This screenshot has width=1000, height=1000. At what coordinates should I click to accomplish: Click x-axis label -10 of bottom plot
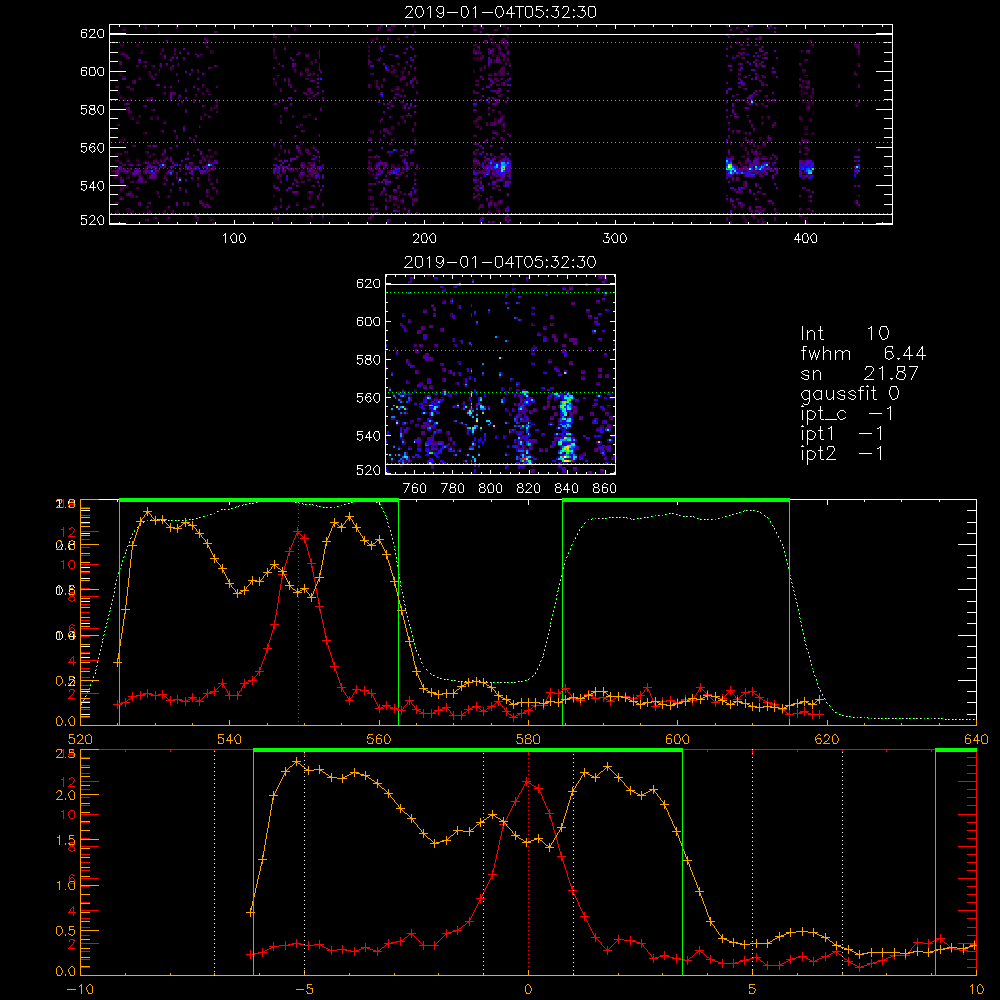[80, 989]
